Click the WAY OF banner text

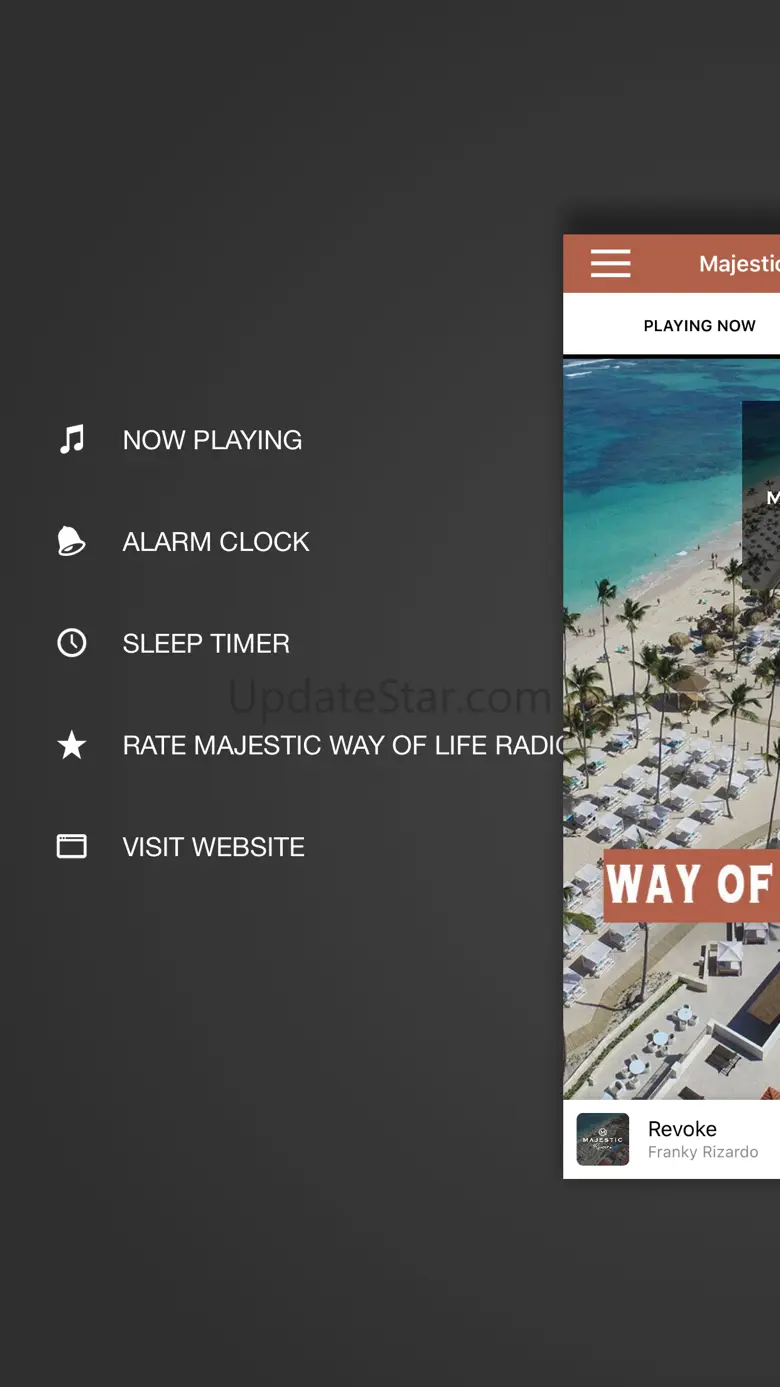click(691, 884)
